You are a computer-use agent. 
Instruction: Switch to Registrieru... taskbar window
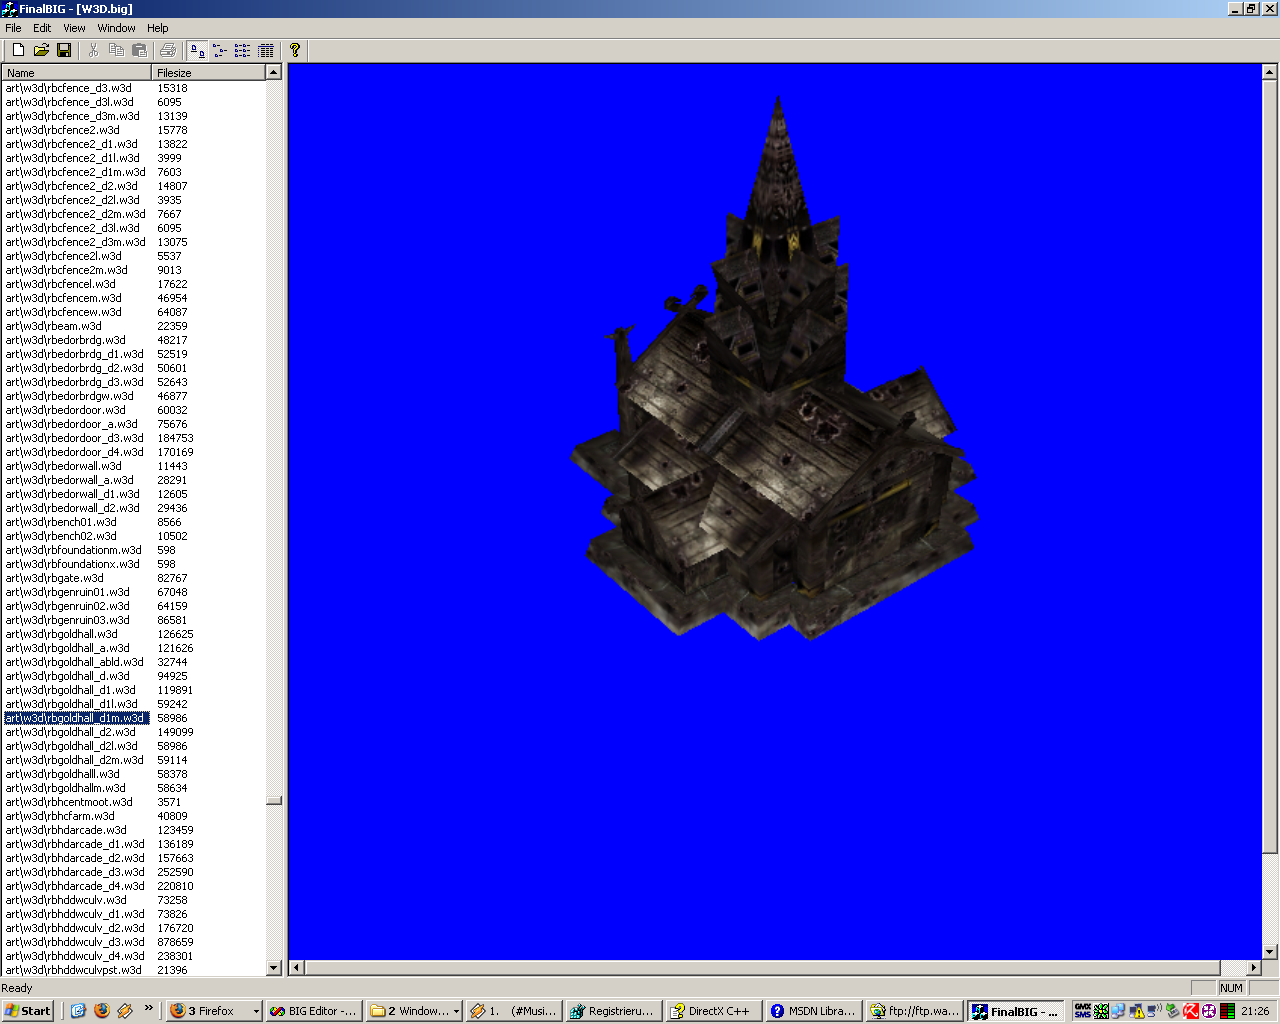coord(612,1011)
